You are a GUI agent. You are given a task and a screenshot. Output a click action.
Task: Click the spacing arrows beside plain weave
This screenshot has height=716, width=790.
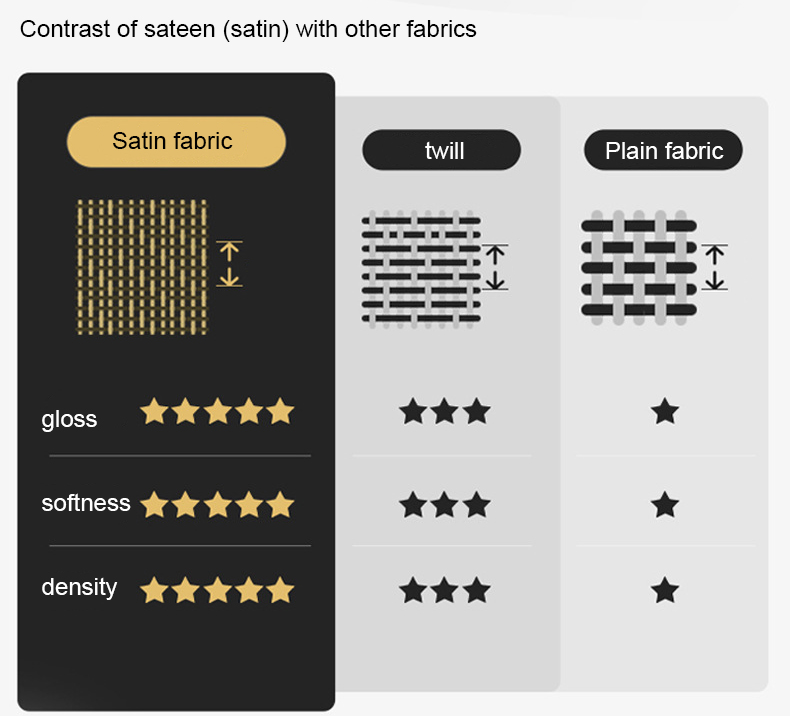(714, 267)
